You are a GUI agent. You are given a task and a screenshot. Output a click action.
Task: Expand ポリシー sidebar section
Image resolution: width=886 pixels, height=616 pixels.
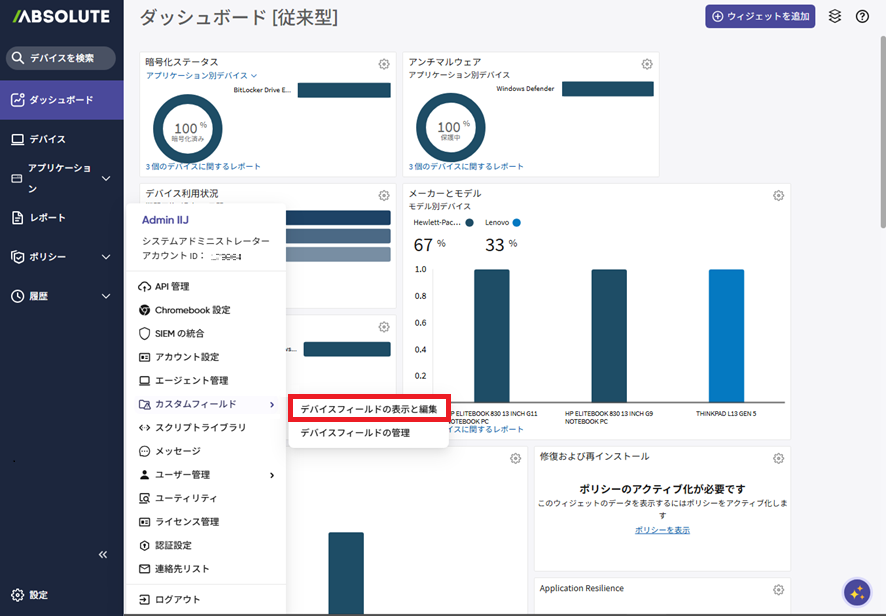coord(106,257)
